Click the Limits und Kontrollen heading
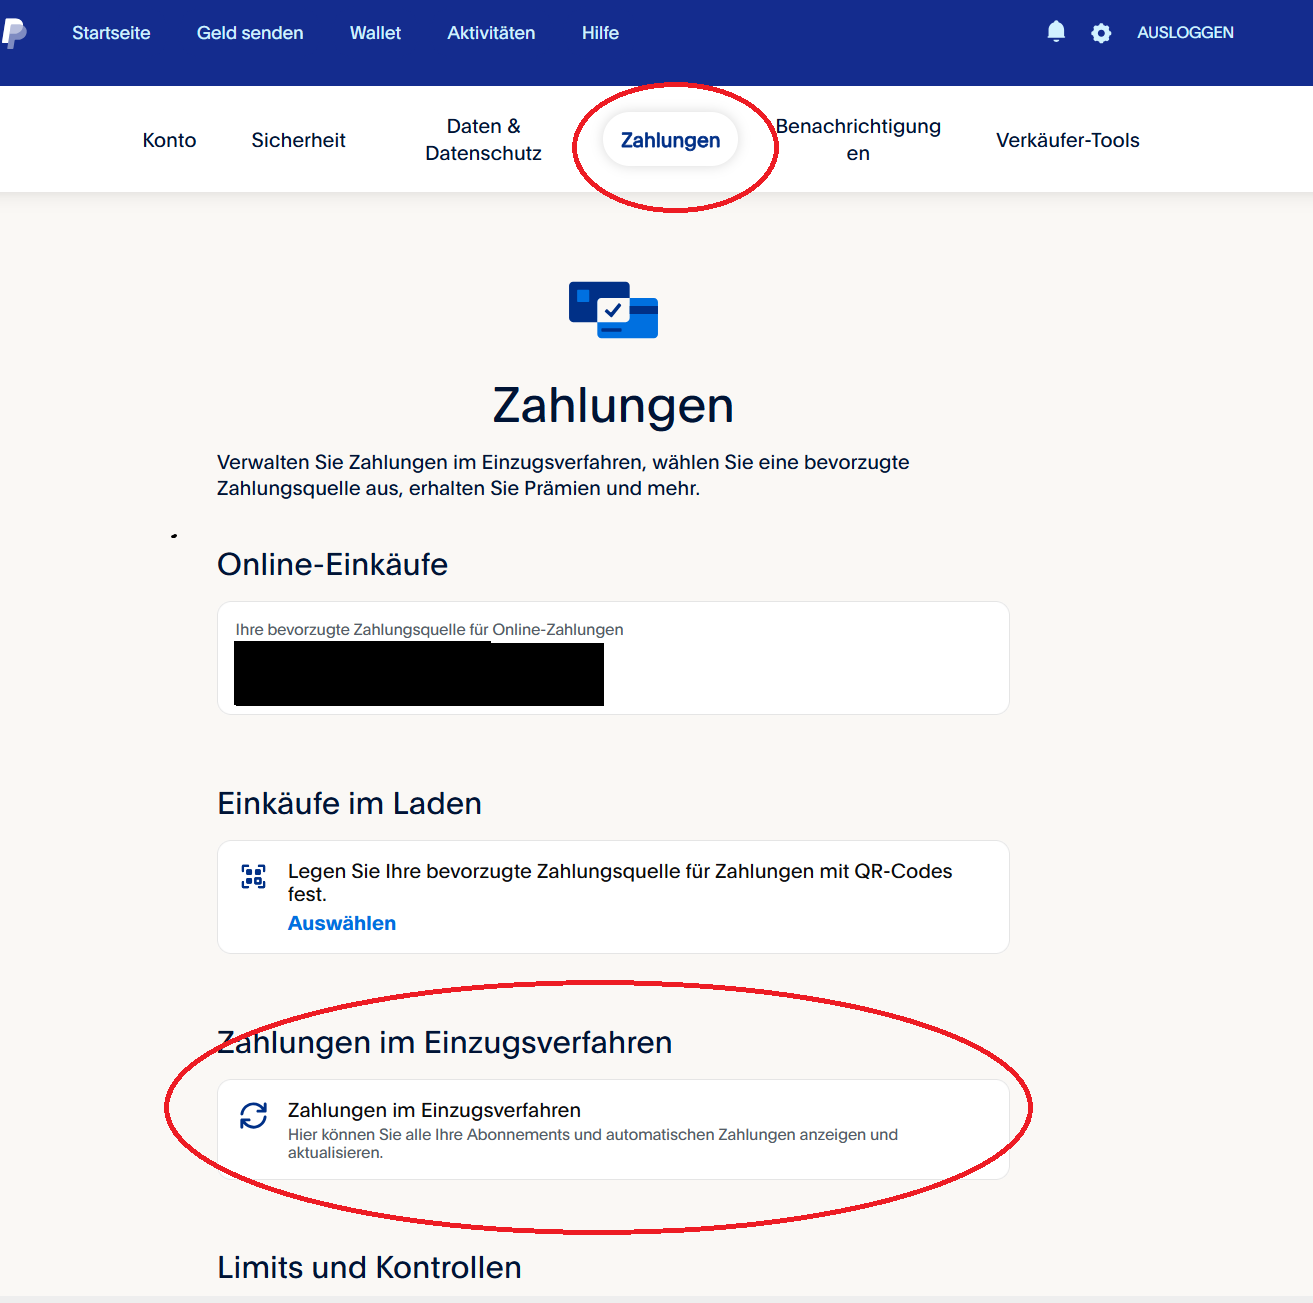The image size is (1313, 1303). pyautogui.click(x=369, y=1267)
